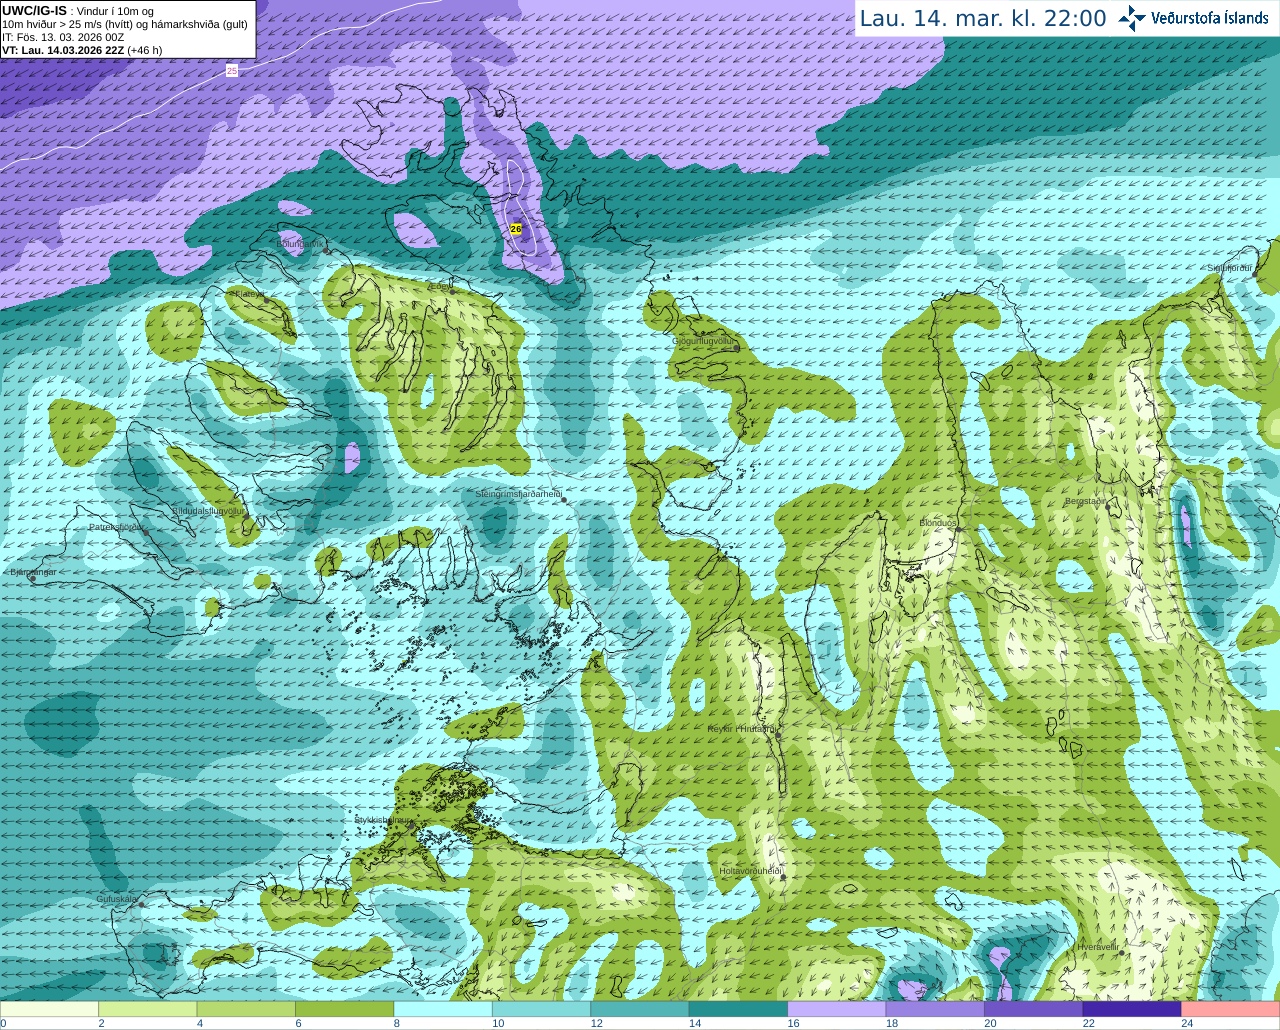Click the Gufuskálar station label

tap(116, 898)
